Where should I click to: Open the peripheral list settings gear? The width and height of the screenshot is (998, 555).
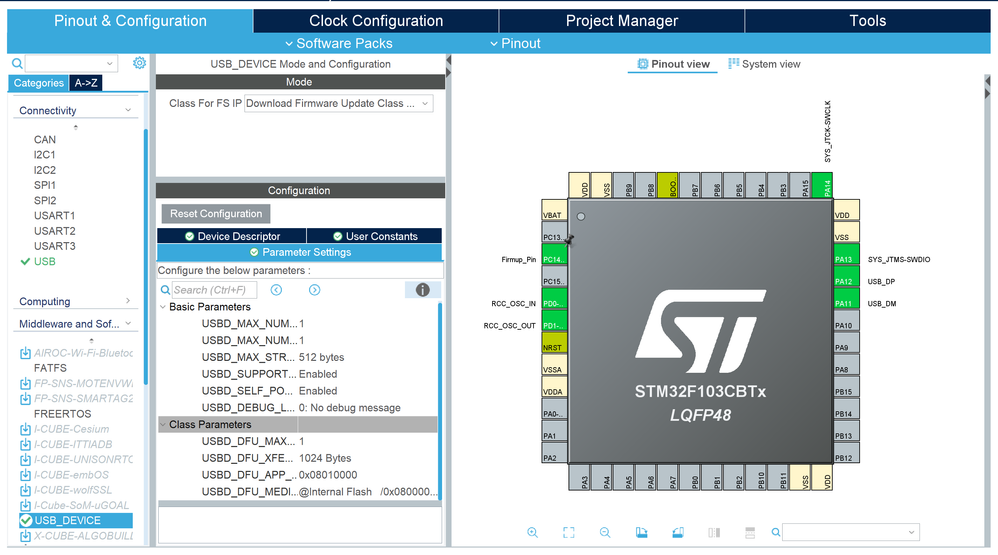coord(139,63)
